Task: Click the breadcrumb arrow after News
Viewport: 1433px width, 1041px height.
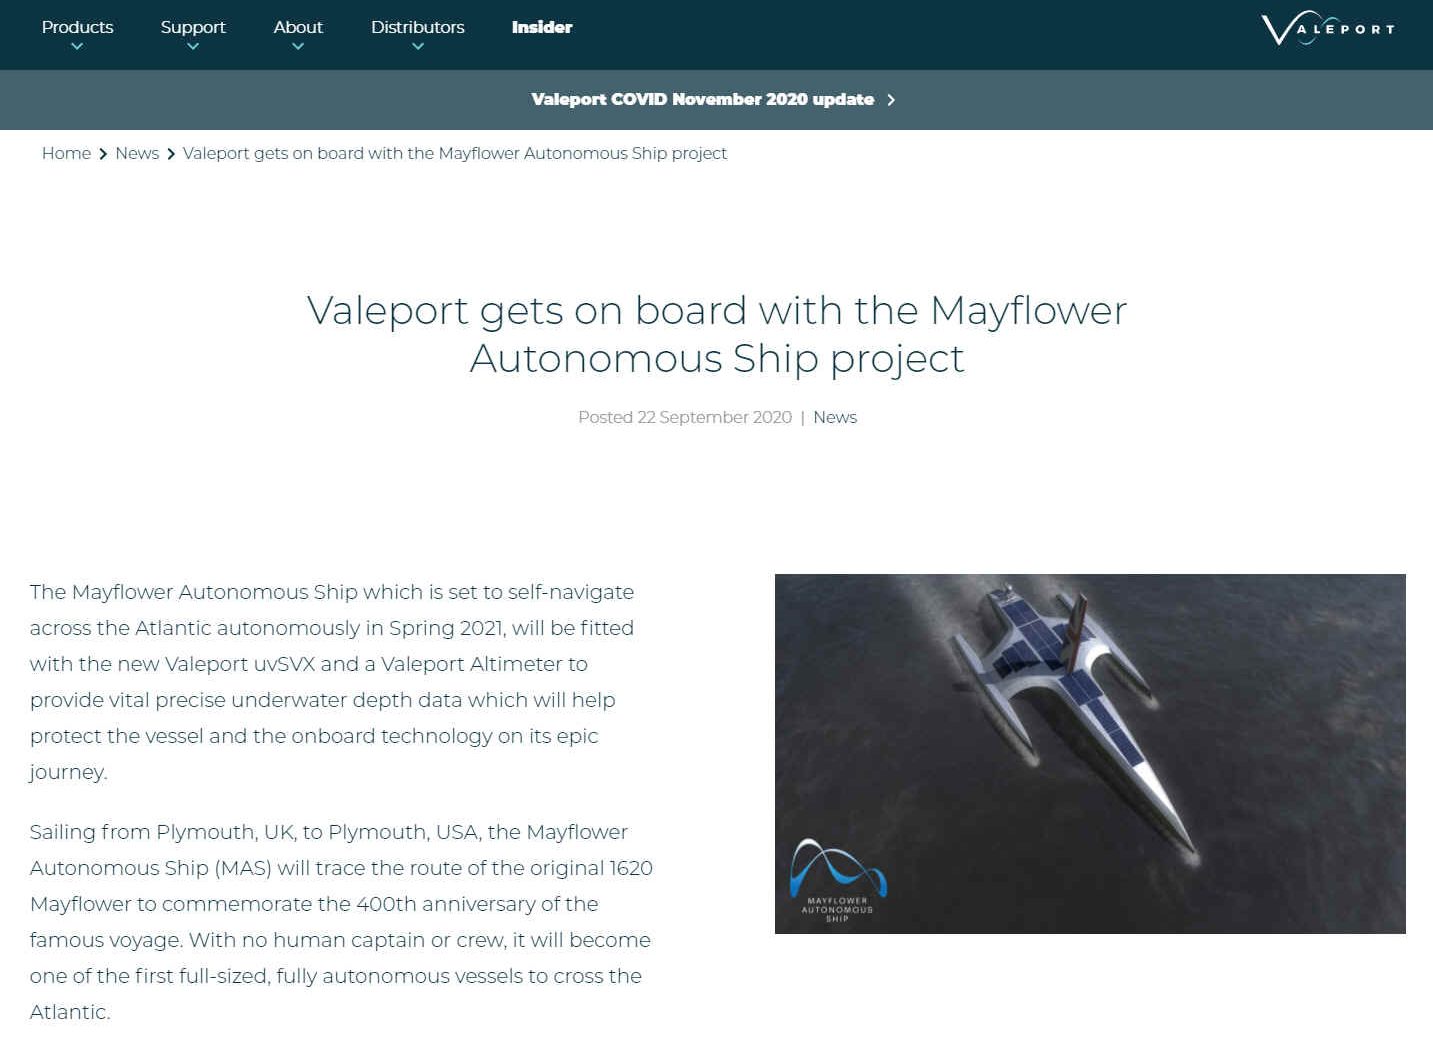Action: point(171,154)
